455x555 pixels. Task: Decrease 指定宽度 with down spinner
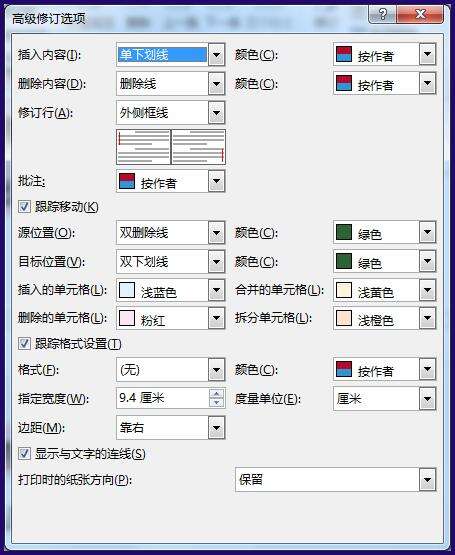click(216, 403)
